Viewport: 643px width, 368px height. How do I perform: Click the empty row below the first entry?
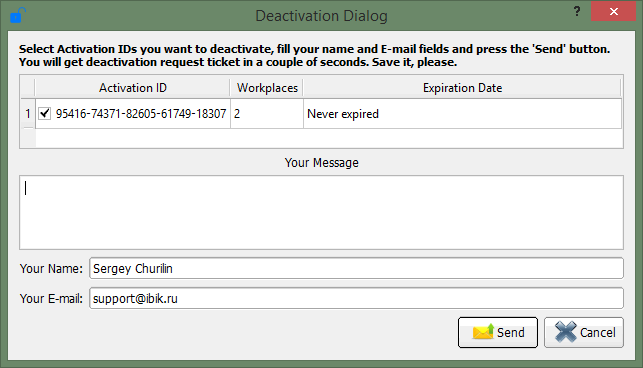click(329, 138)
